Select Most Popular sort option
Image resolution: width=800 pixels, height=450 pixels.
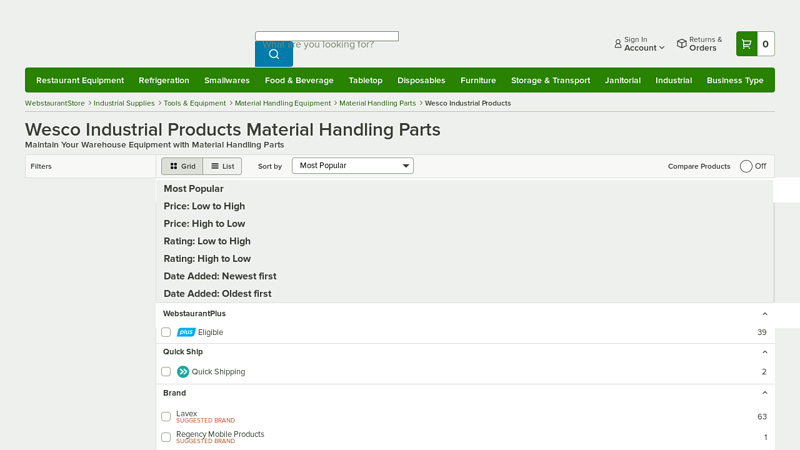tap(193, 189)
